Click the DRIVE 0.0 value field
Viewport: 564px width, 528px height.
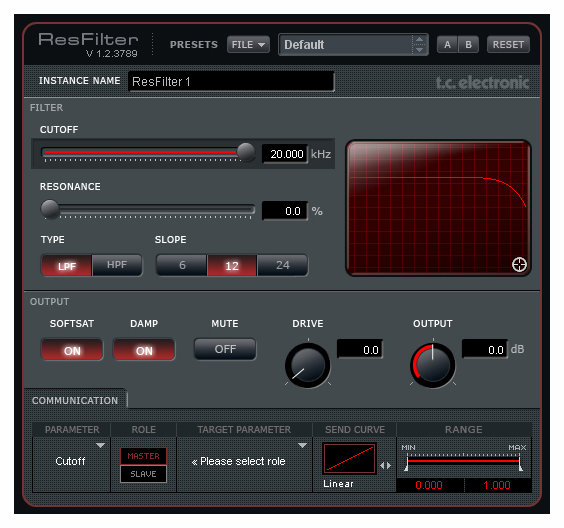[360, 349]
